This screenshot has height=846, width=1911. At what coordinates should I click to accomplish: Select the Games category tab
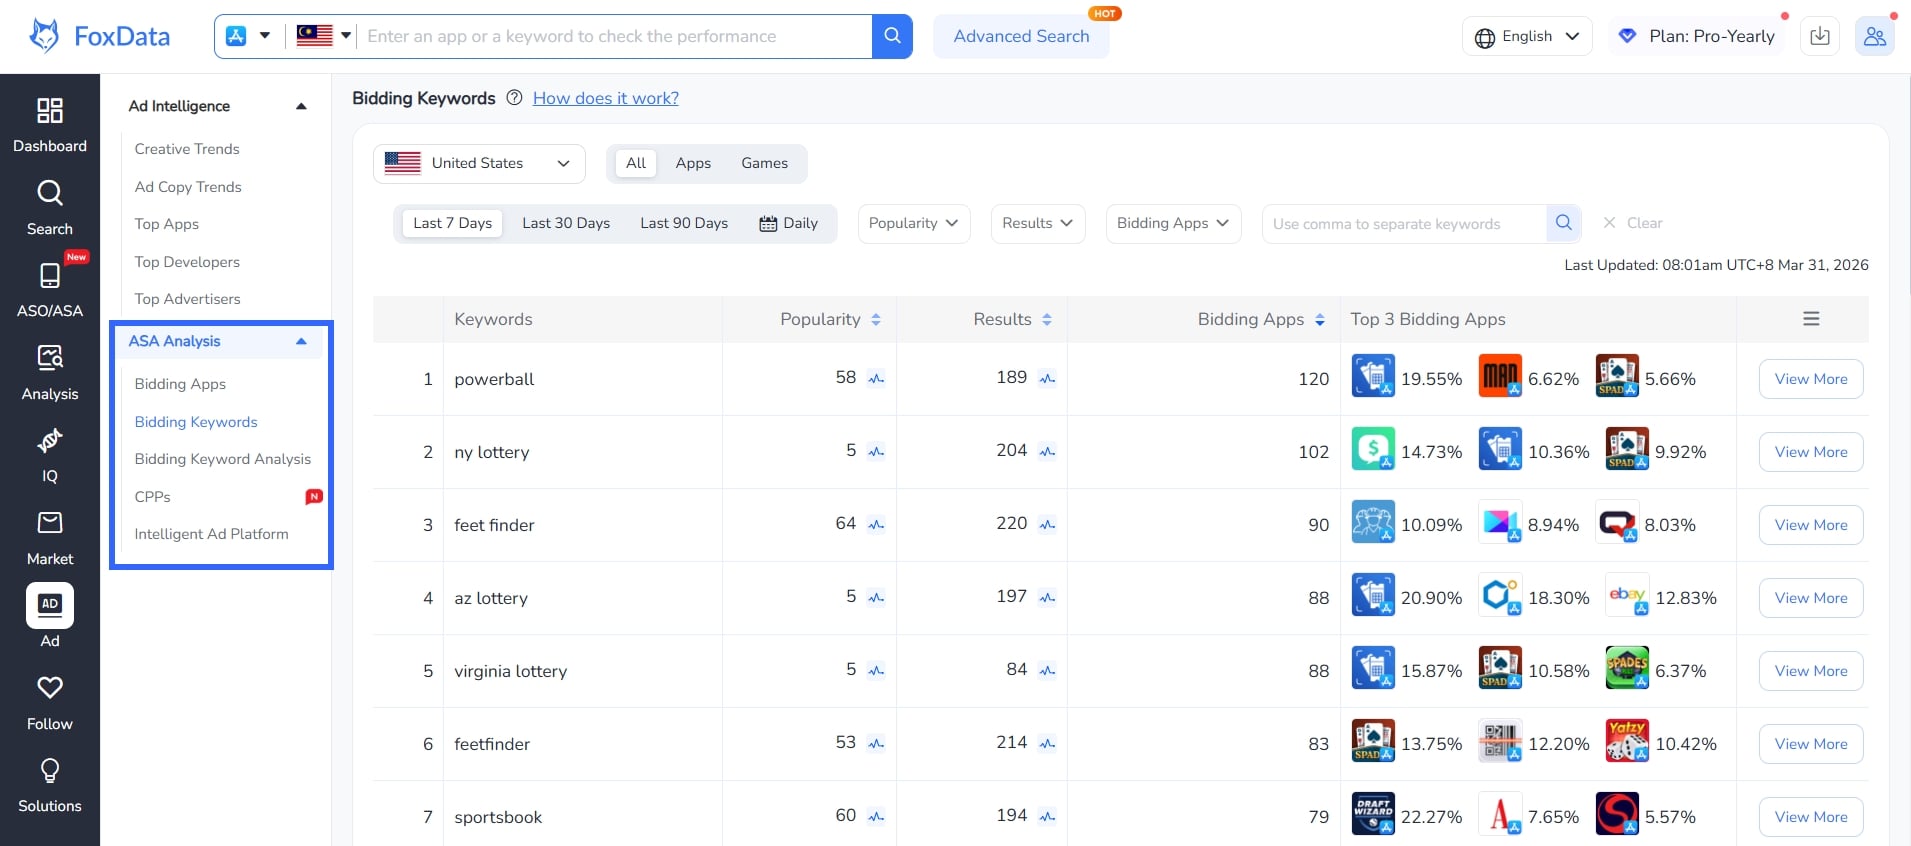click(764, 163)
